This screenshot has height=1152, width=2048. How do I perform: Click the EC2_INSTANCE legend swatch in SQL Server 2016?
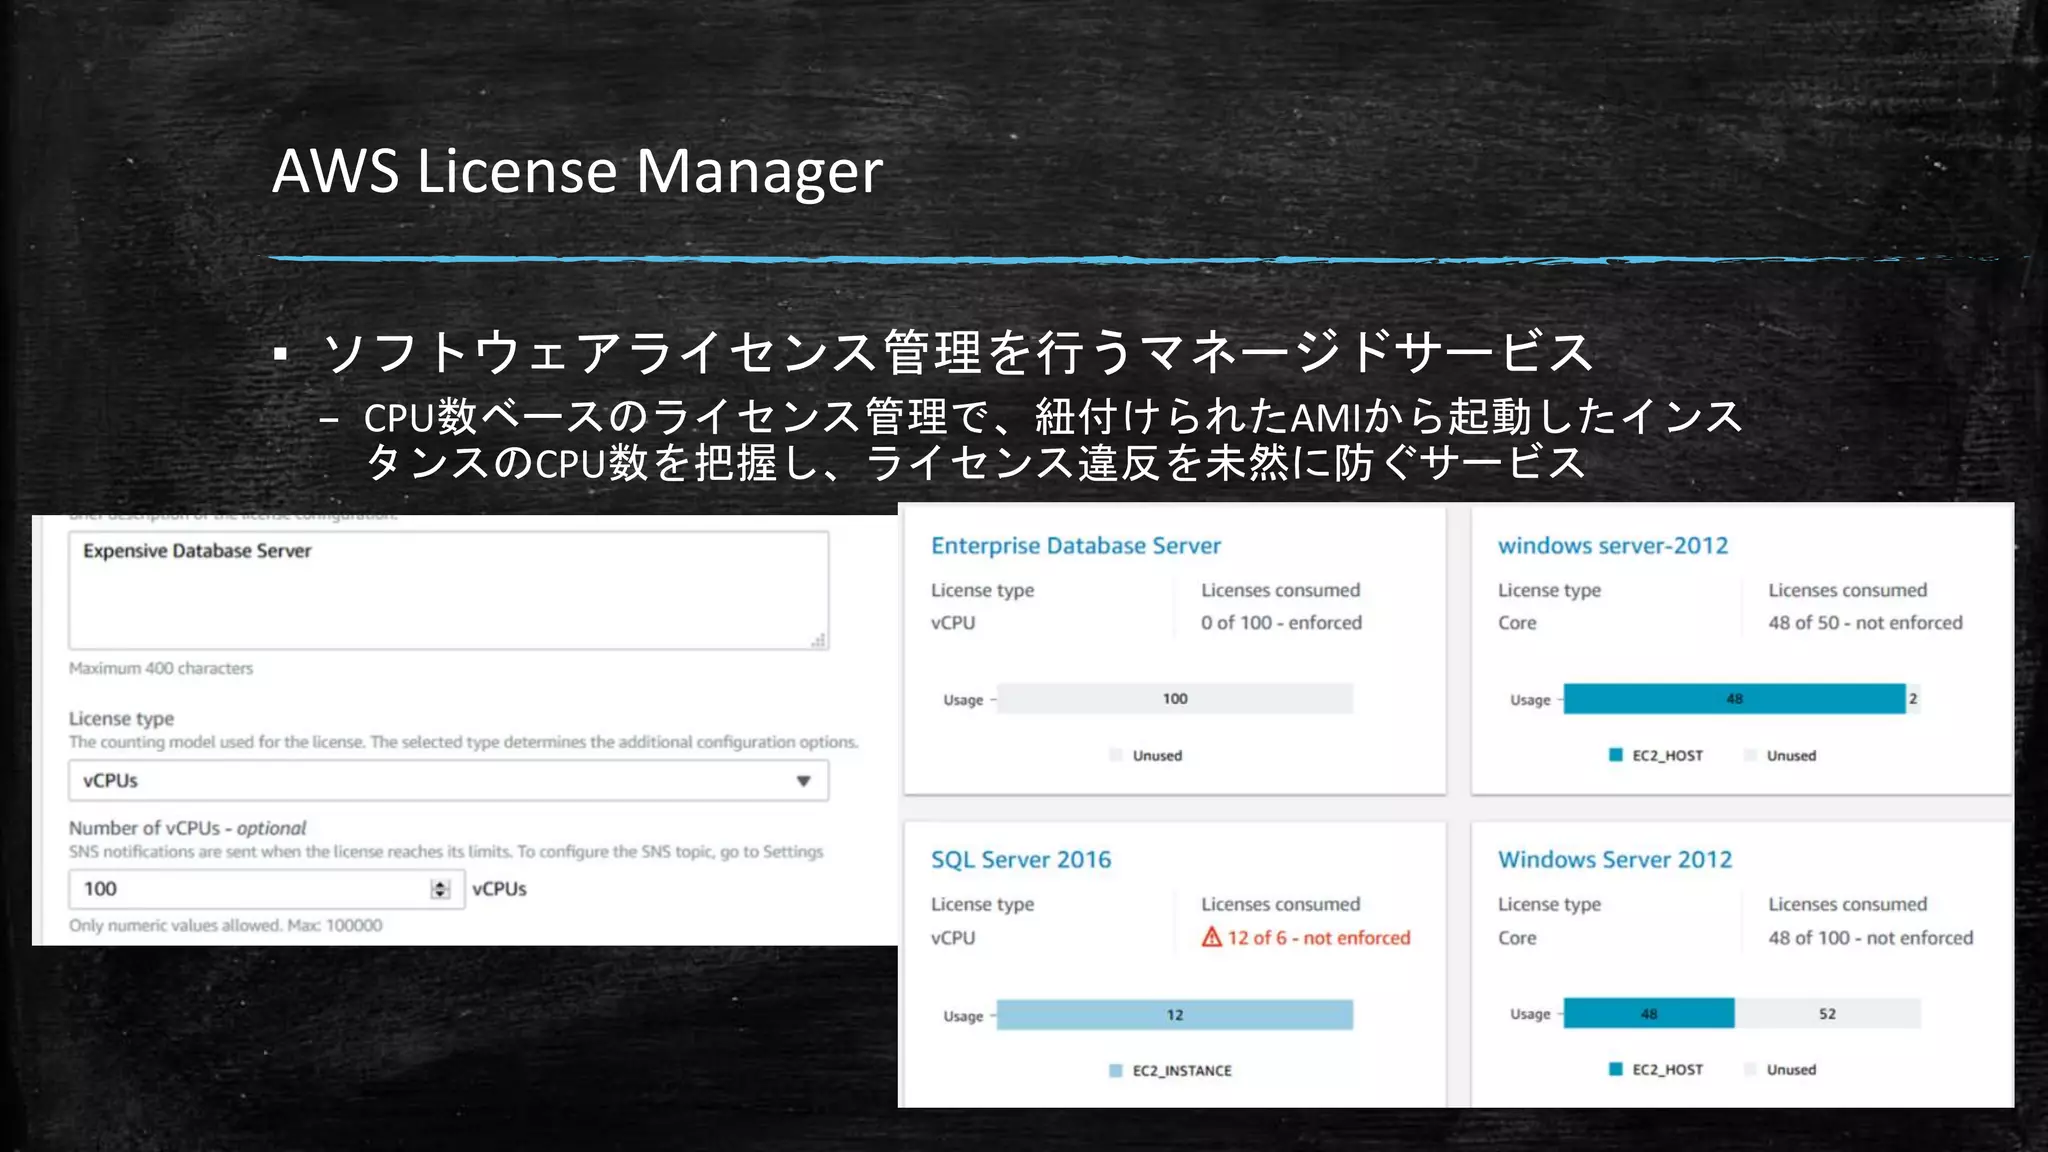coord(1116,1071)
